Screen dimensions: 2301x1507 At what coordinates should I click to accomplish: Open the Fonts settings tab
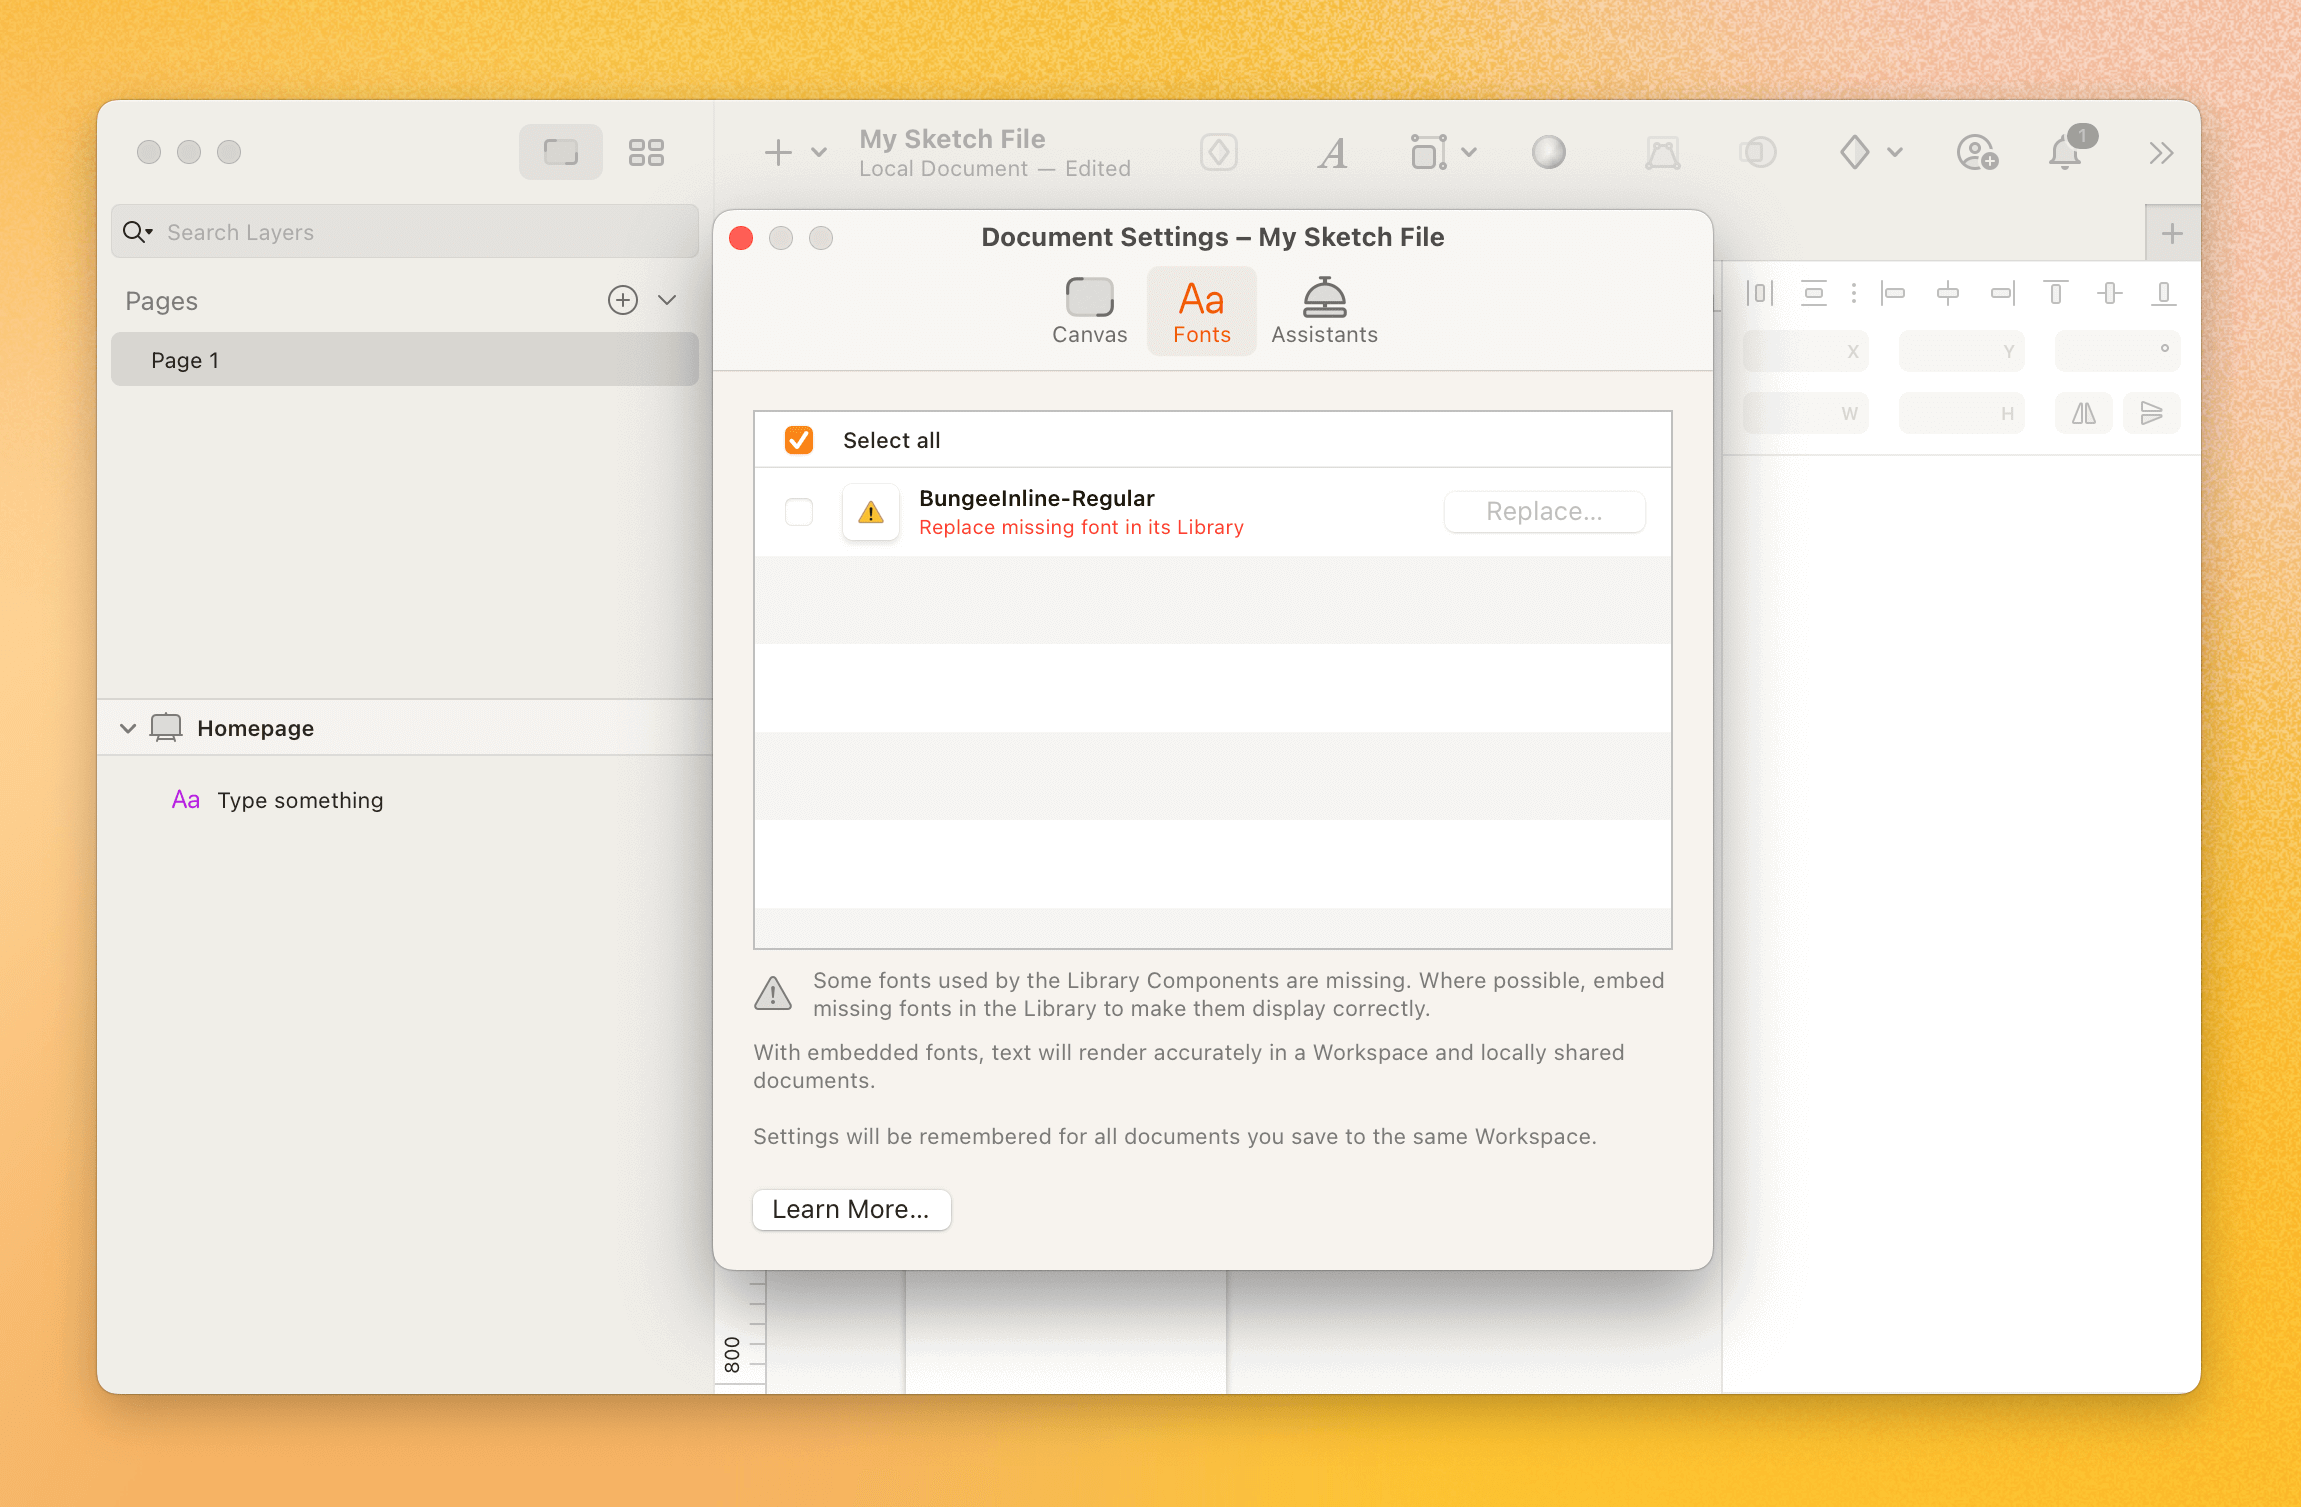pyautogui.click(x=1202, y=311)
